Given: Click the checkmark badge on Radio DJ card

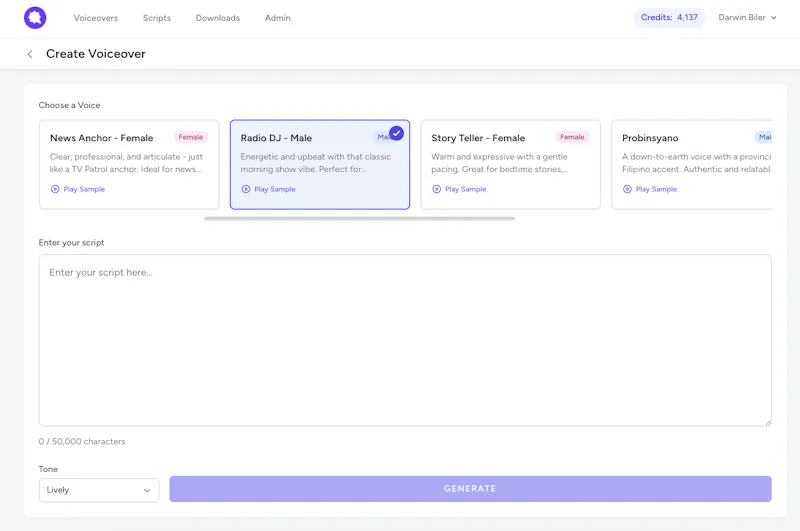Looking at the screenshot, I should (x=396, y=133).
